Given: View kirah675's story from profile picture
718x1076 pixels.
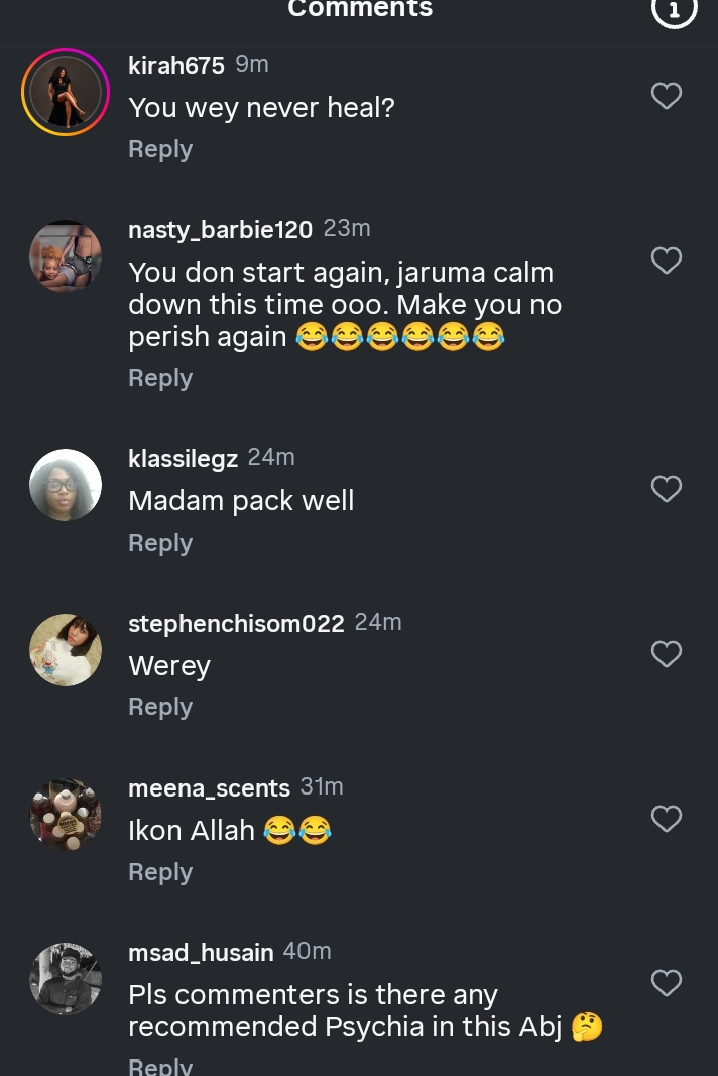Looking at the screenshot, I should 66,92.
